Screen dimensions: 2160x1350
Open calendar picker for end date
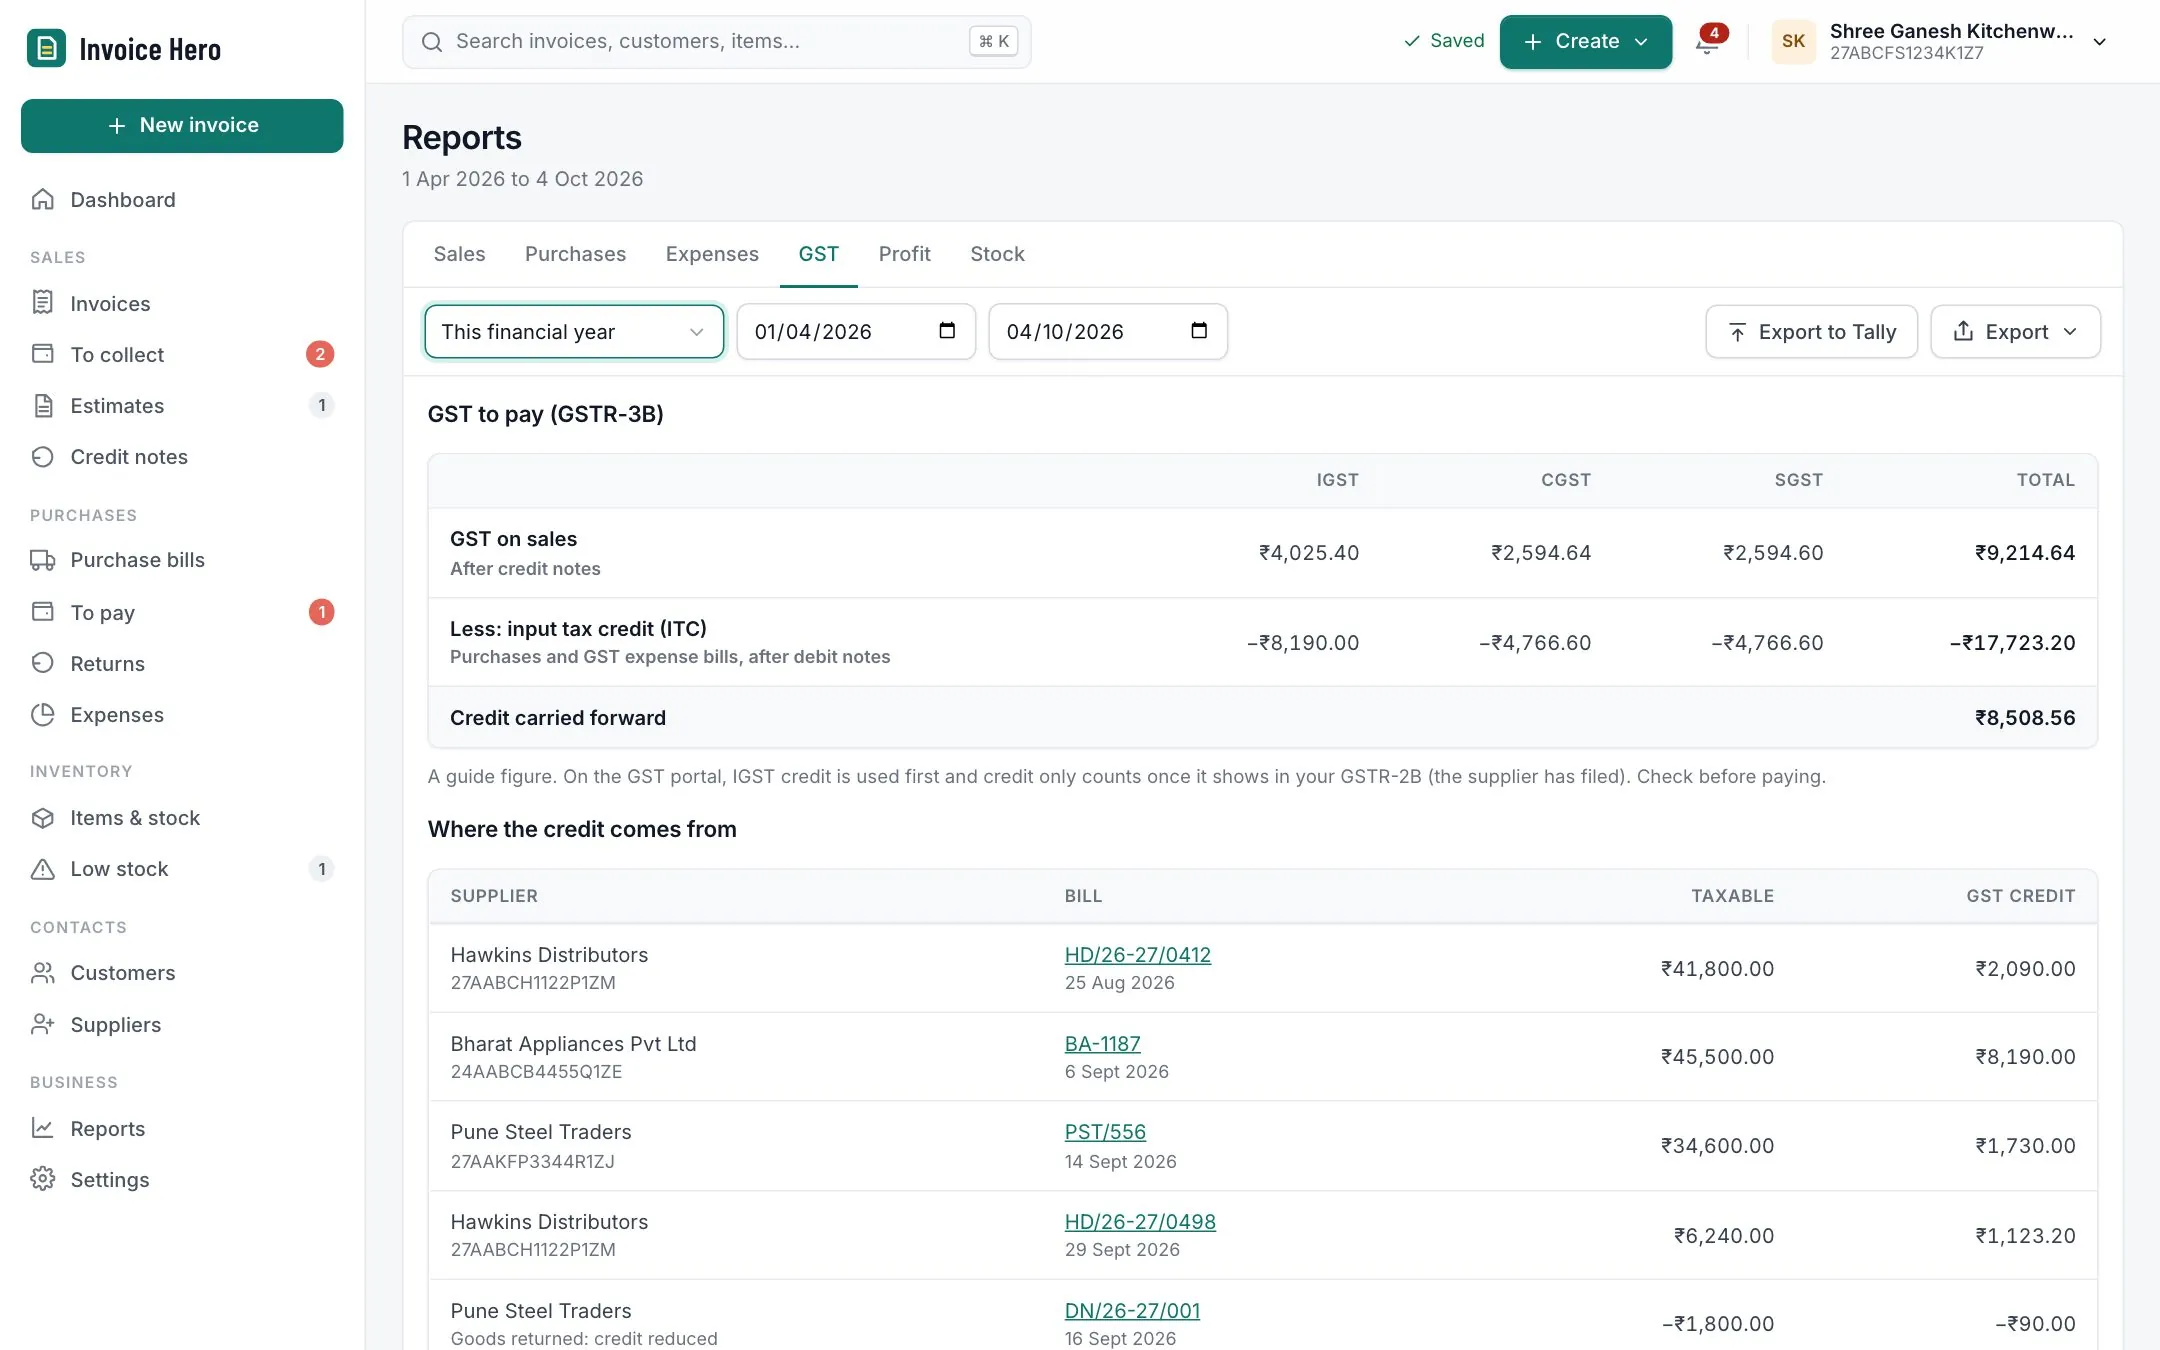[1199, 331]
